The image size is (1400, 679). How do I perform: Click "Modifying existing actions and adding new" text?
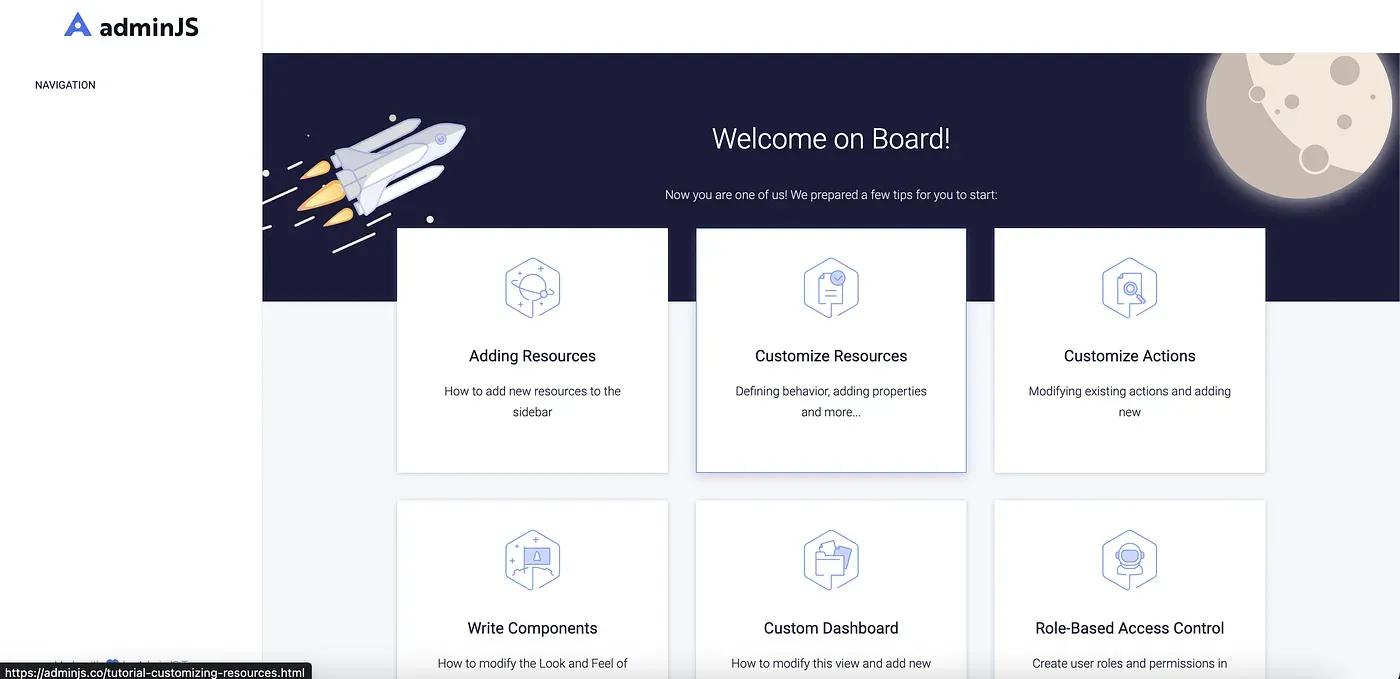point(1129,401)
